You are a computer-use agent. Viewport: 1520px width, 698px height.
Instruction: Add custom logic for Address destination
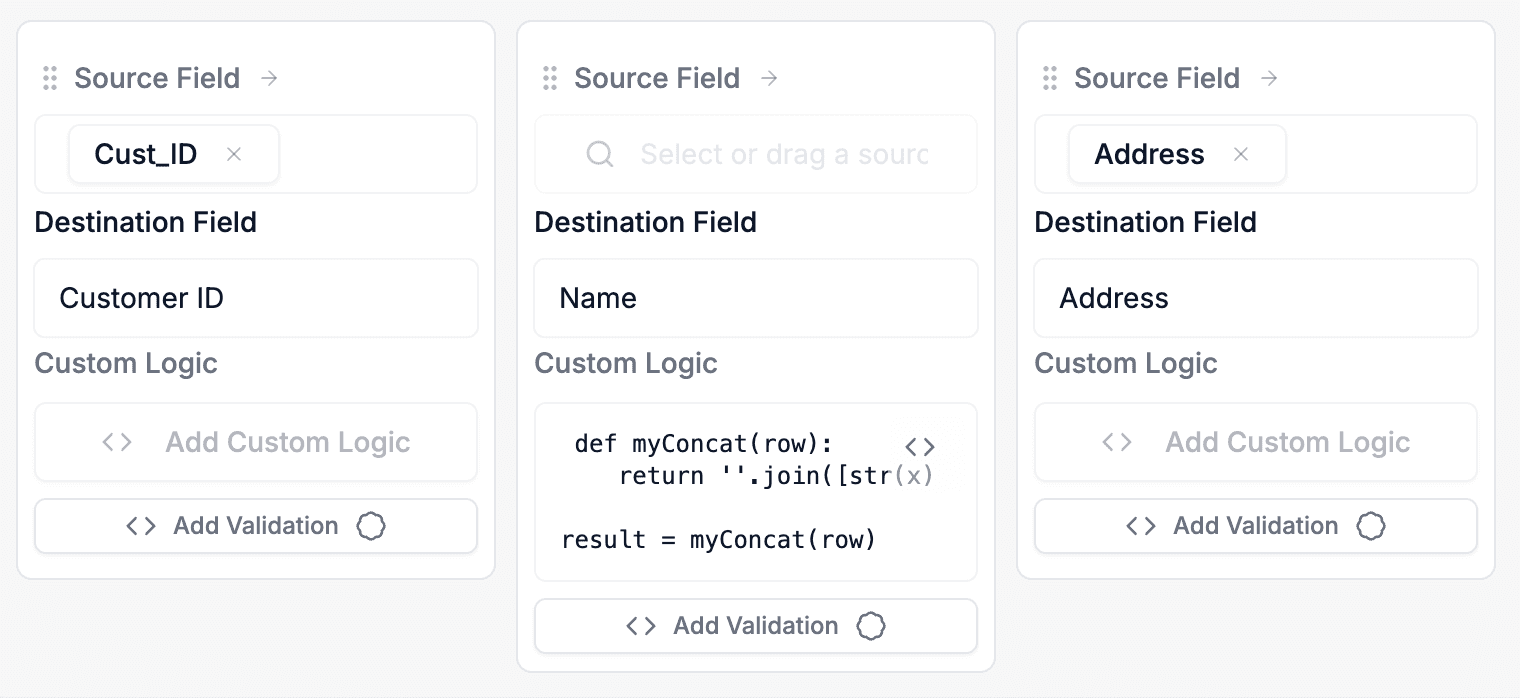pyautogui.click(x=1256, y=442)
